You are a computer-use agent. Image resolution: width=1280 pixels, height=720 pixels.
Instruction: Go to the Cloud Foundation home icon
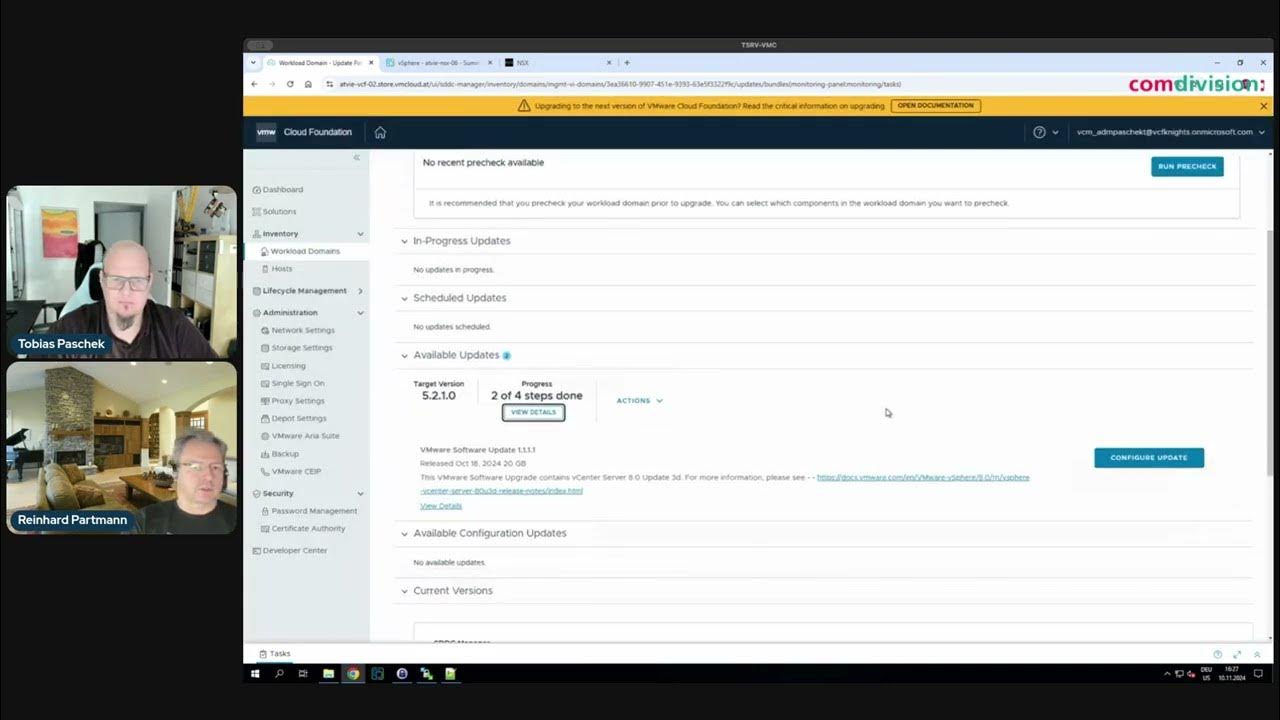pyautogui.click(x=380, y=132)
